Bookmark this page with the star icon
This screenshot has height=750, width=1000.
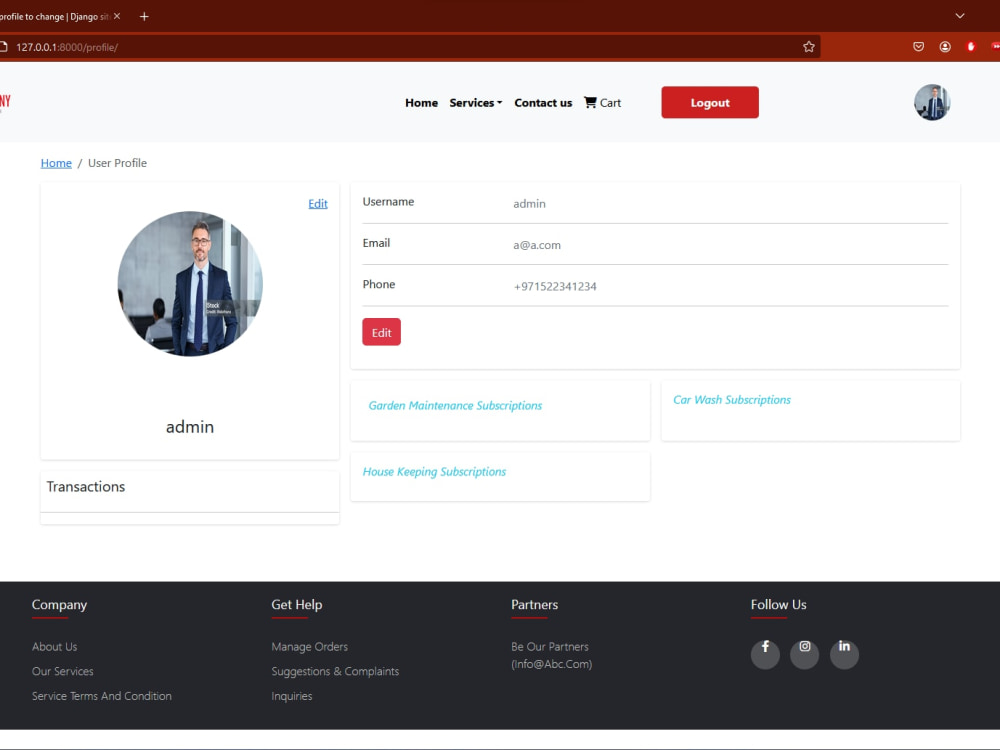[x=809, y=47]
